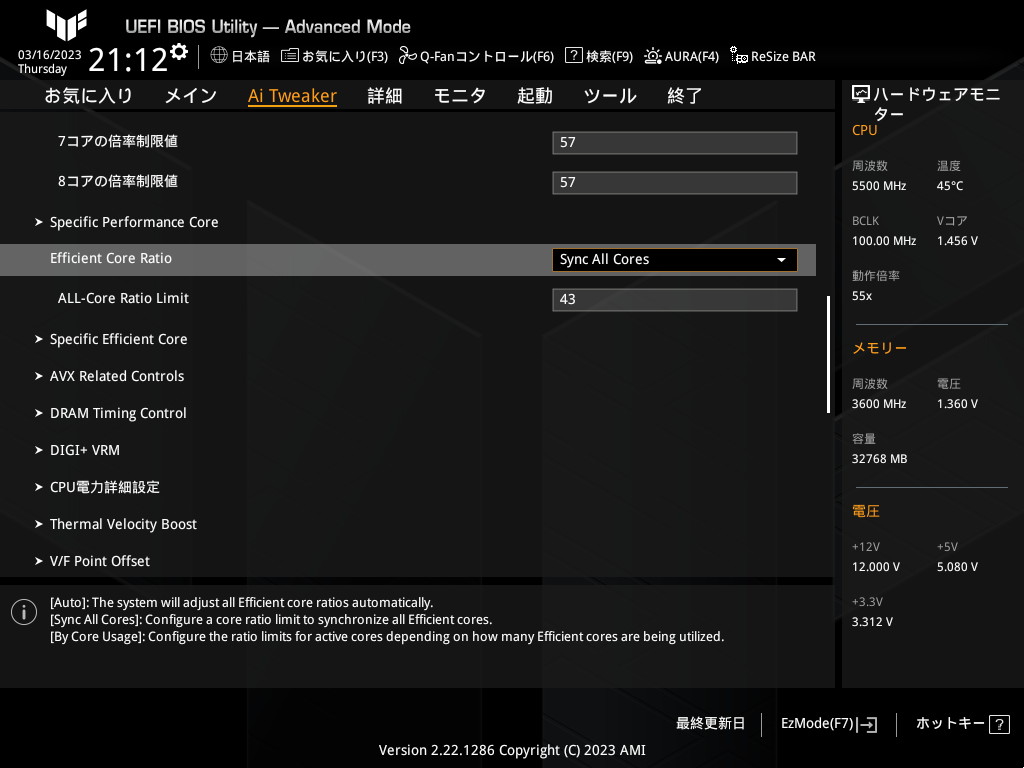Click the memory frequency value 3600 MHz
The width and height of the screenshot is (1024, 768).
[x=879, y=404]
